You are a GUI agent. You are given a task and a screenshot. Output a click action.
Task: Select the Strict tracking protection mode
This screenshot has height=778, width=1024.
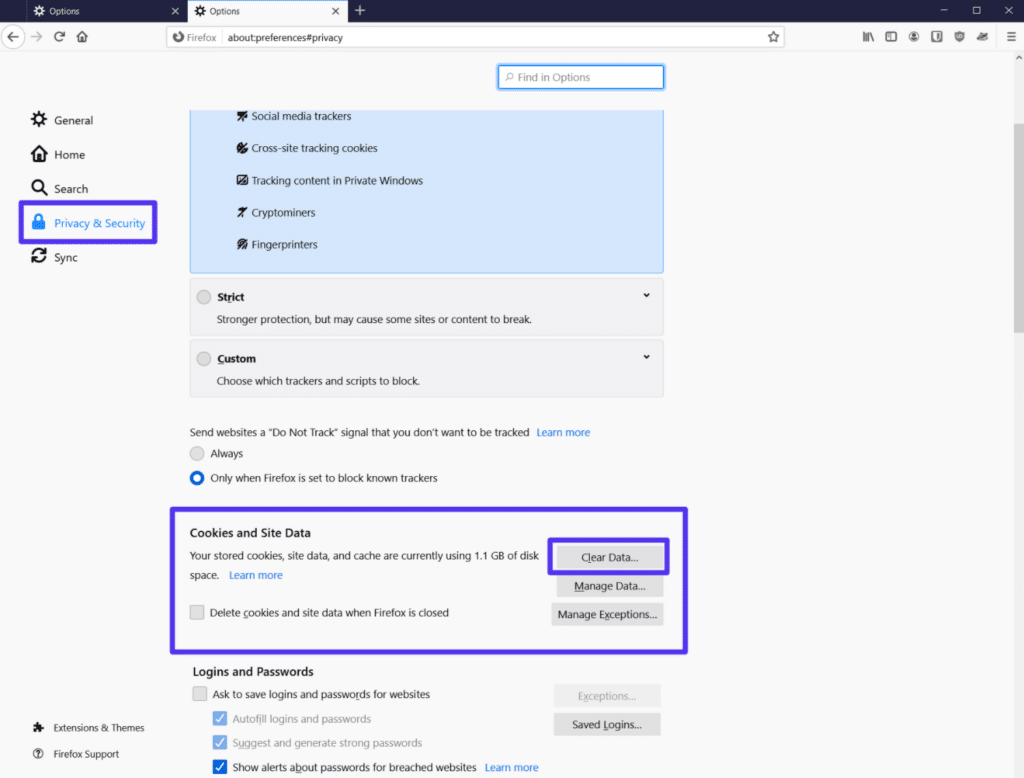pos(205,296)
